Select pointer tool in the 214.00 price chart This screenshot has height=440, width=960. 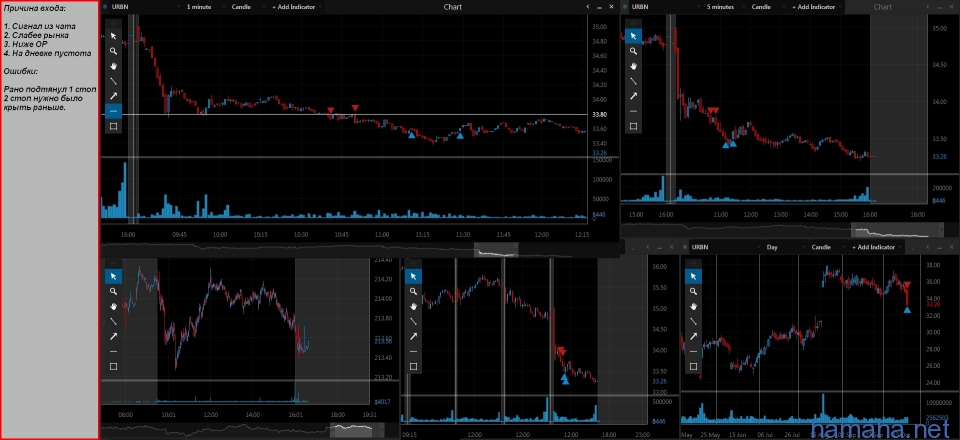coord(113,277)
